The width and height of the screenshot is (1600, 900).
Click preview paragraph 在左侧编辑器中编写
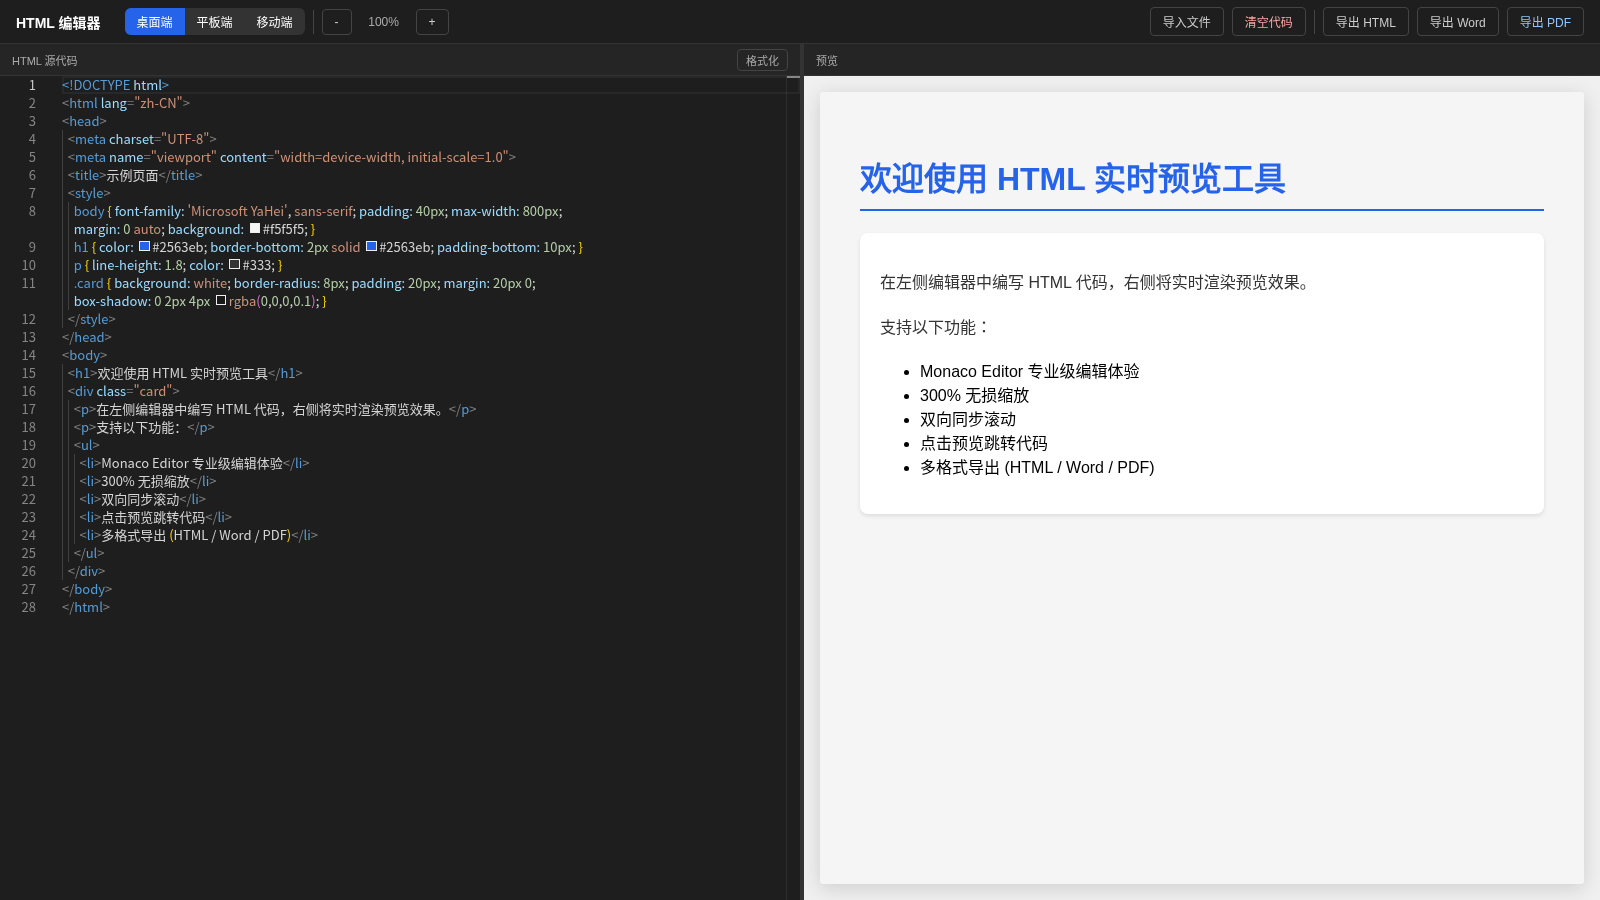pos(1097,282)
